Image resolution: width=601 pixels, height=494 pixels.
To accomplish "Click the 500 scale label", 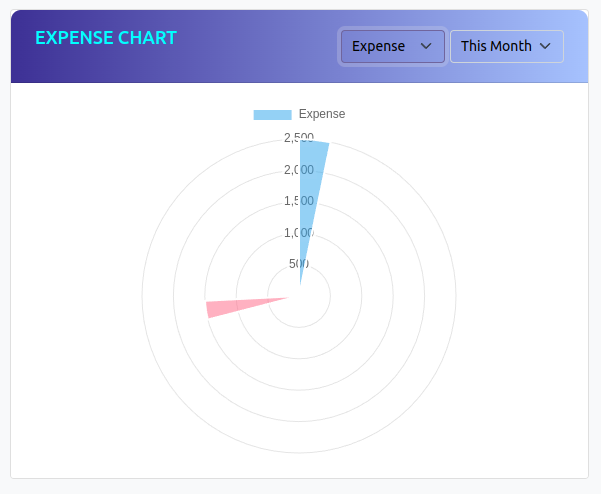I will click(299, 264).
